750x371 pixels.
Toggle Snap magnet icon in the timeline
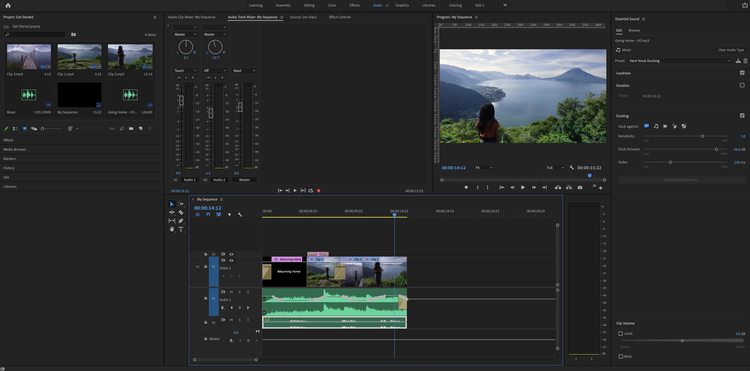click(208, 215)
